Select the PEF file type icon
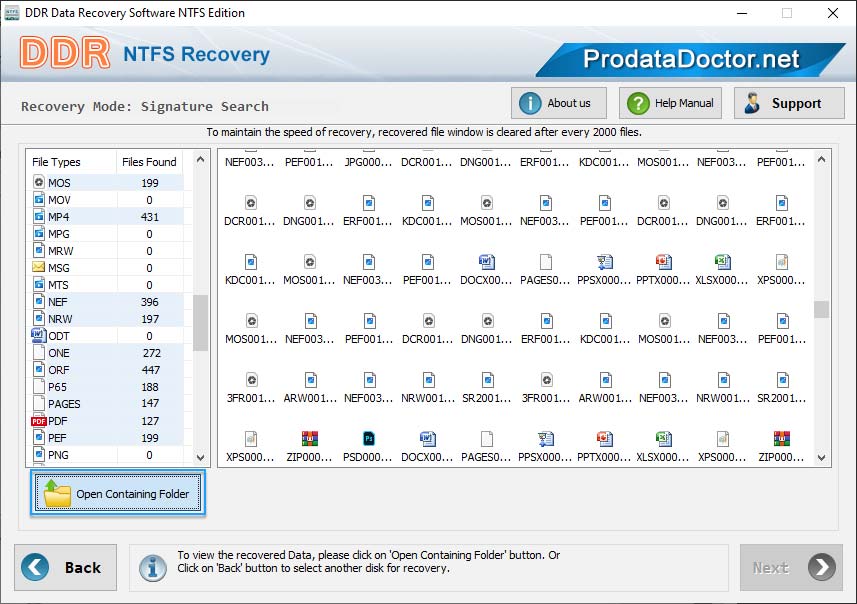Image resolution: width=857 pixels, height=604 pixels. pos(39,437)
